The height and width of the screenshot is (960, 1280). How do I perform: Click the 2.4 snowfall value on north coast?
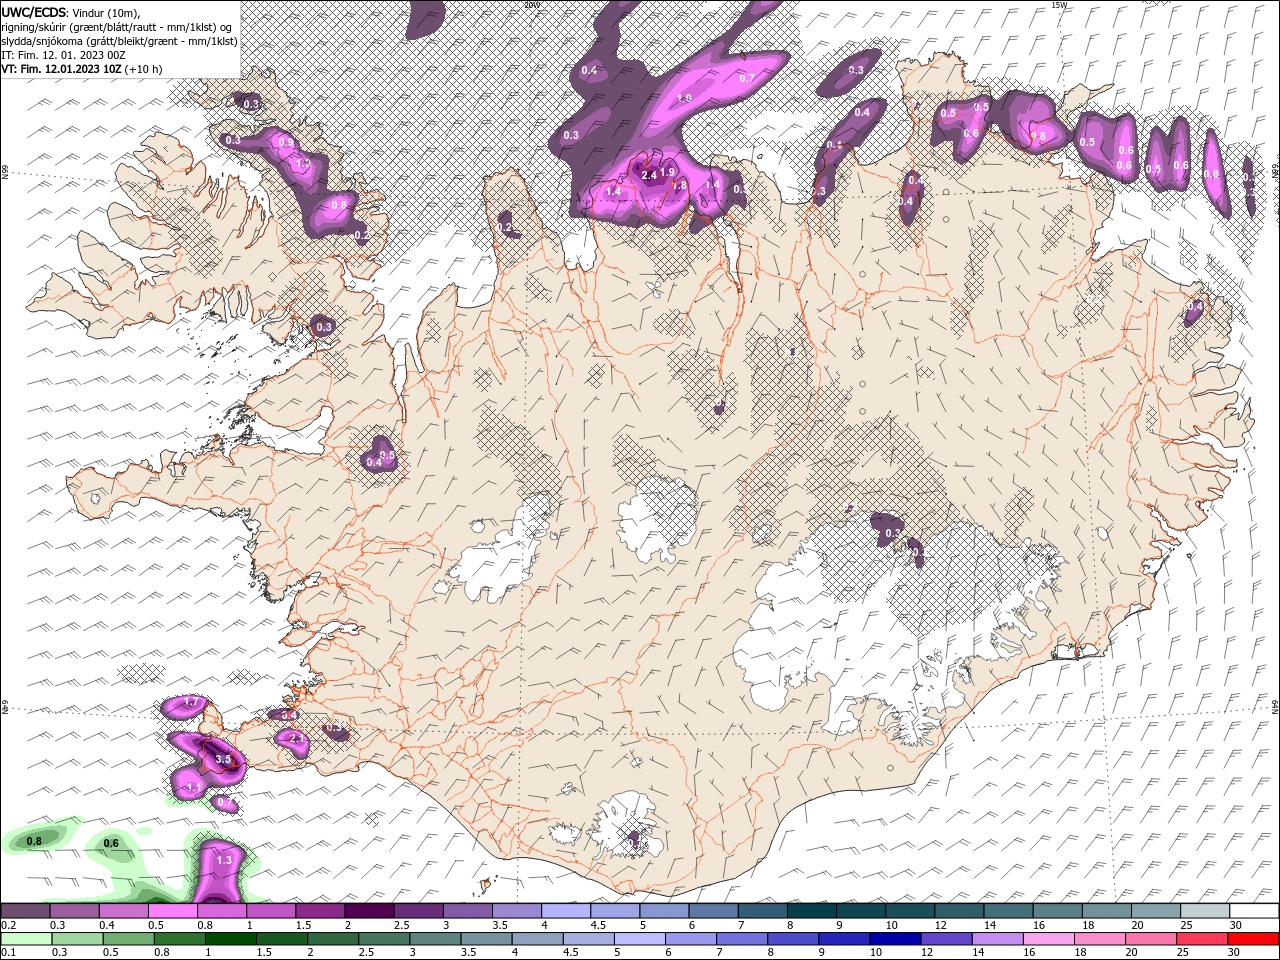pyautogui.click(x=648, y=176)
